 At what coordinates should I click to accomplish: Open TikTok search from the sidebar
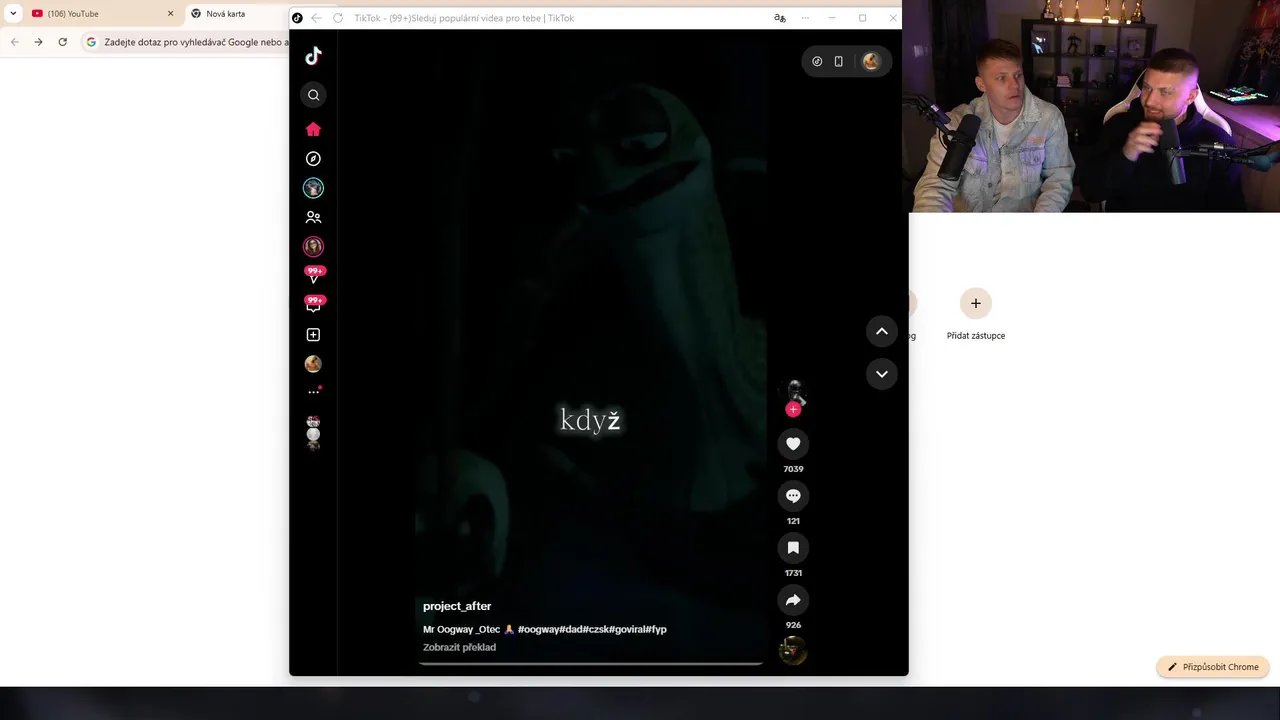313,95
